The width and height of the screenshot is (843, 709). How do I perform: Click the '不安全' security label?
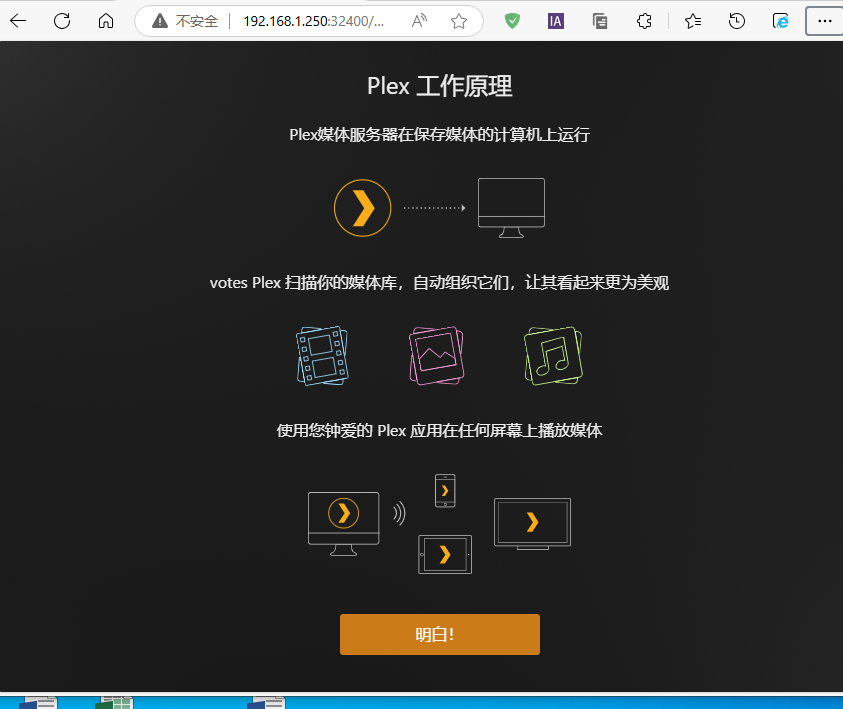point(197,21)
